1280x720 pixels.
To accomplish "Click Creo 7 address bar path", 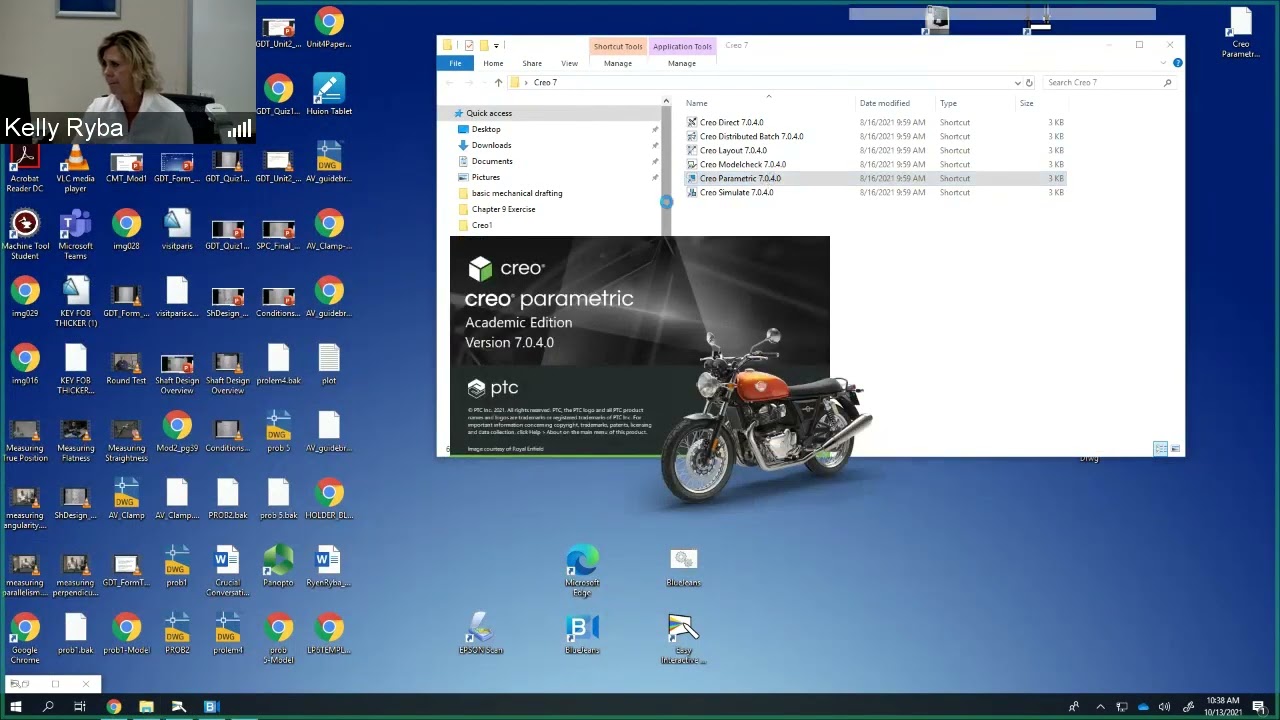I will click(545, 83).
